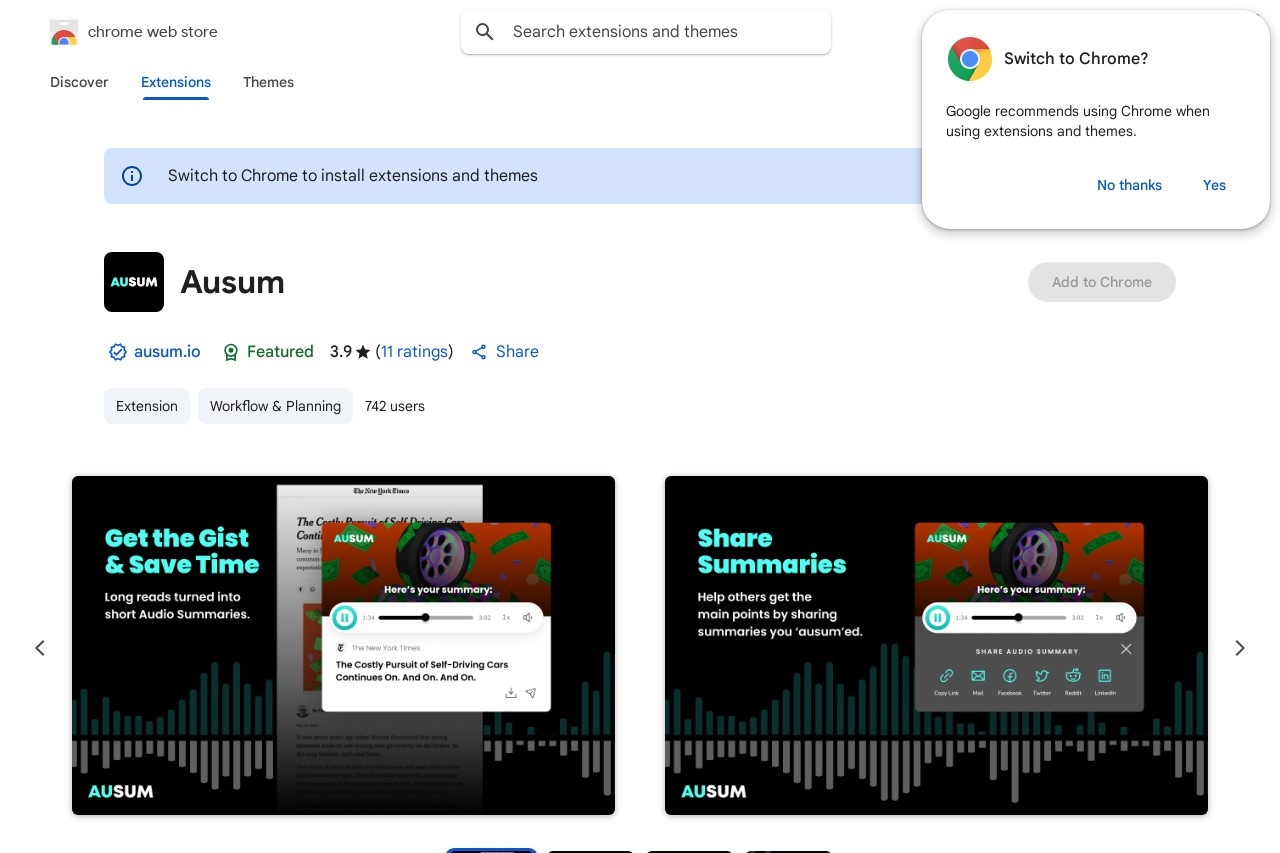Image resolution: width=1280 pixels, height=853 pixels.
Task: Click the Chrome logo in Switch dialog
Action: (x=969, y=59)
